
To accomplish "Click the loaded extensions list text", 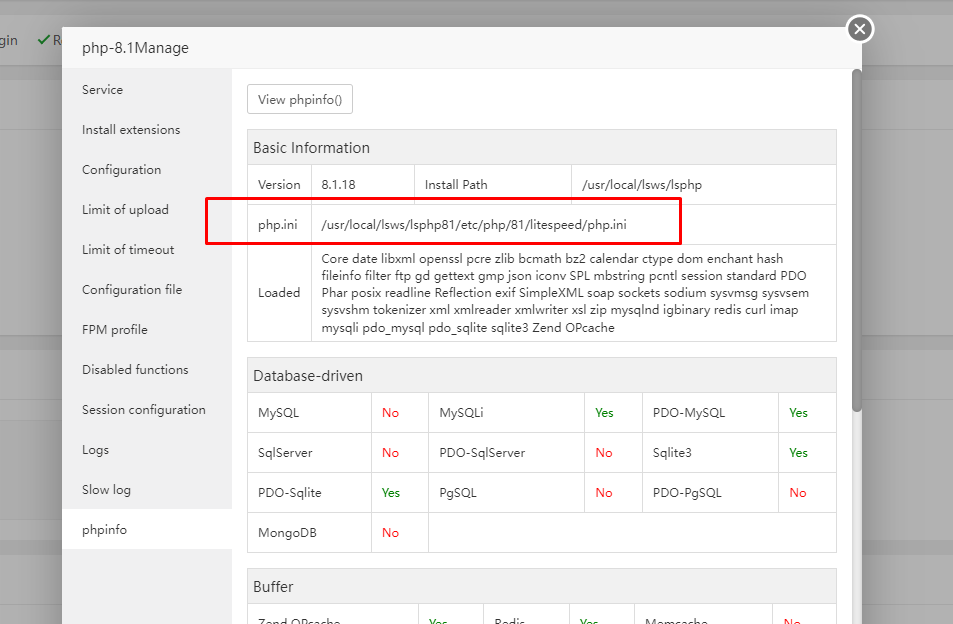I will tap(565, 293).
